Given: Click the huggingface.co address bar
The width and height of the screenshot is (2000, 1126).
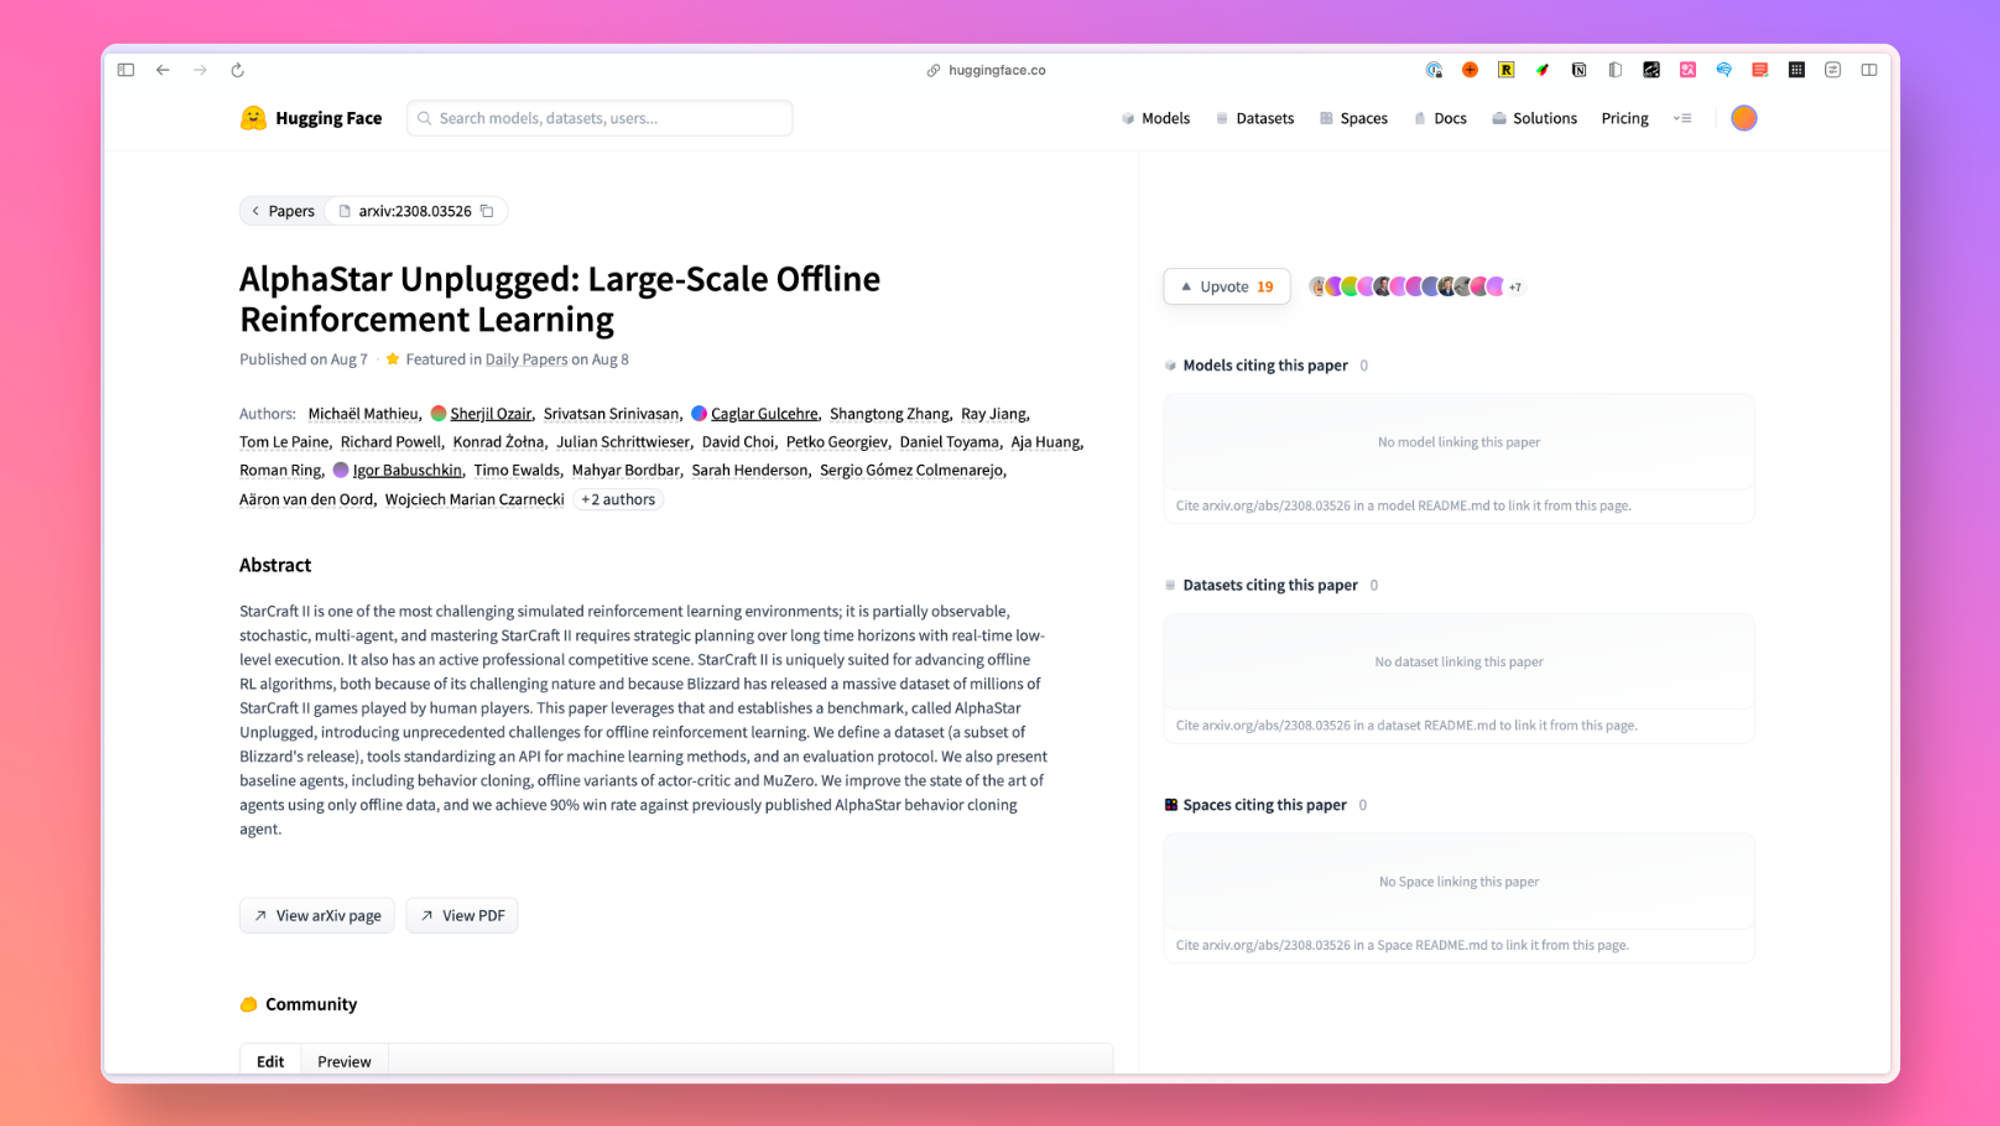Looking at the screenshot, I should tap(986, 70).
